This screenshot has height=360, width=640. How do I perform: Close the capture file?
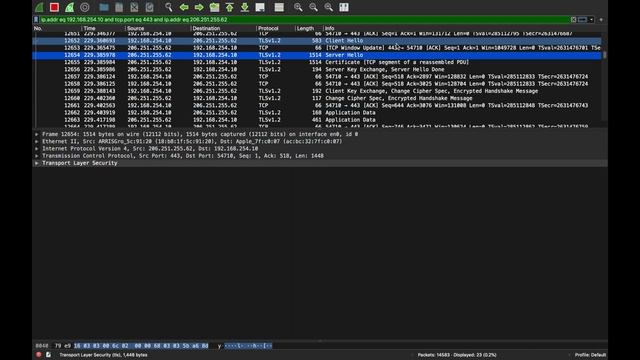click(134, 7)
